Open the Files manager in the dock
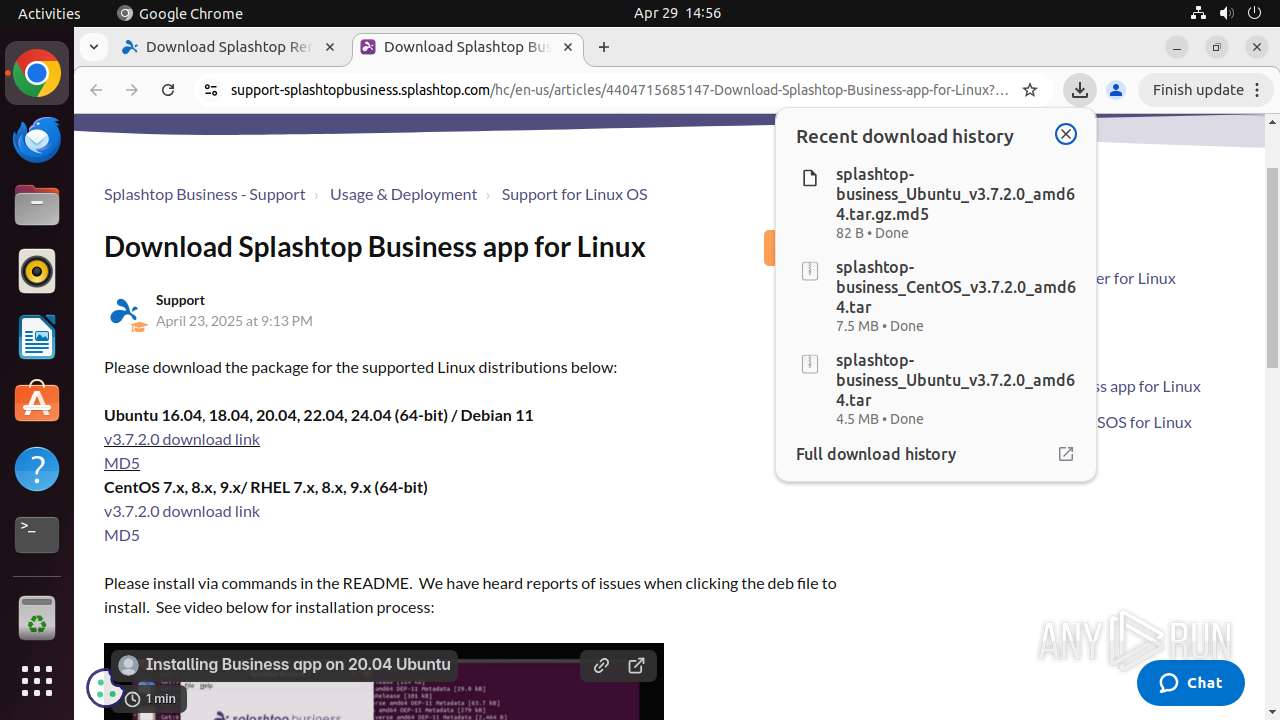Viewport: 1280px width, 720px height. tap(37, 206)
